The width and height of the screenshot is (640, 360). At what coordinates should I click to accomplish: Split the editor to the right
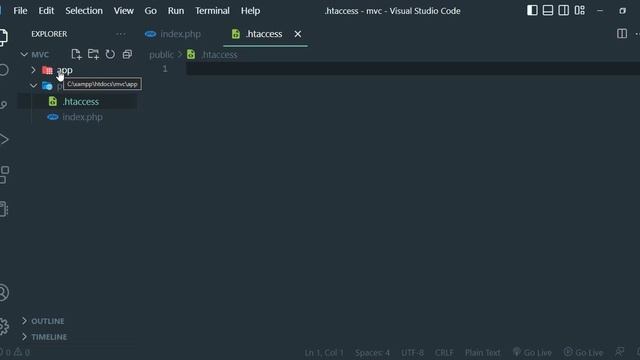coord(622,34)
